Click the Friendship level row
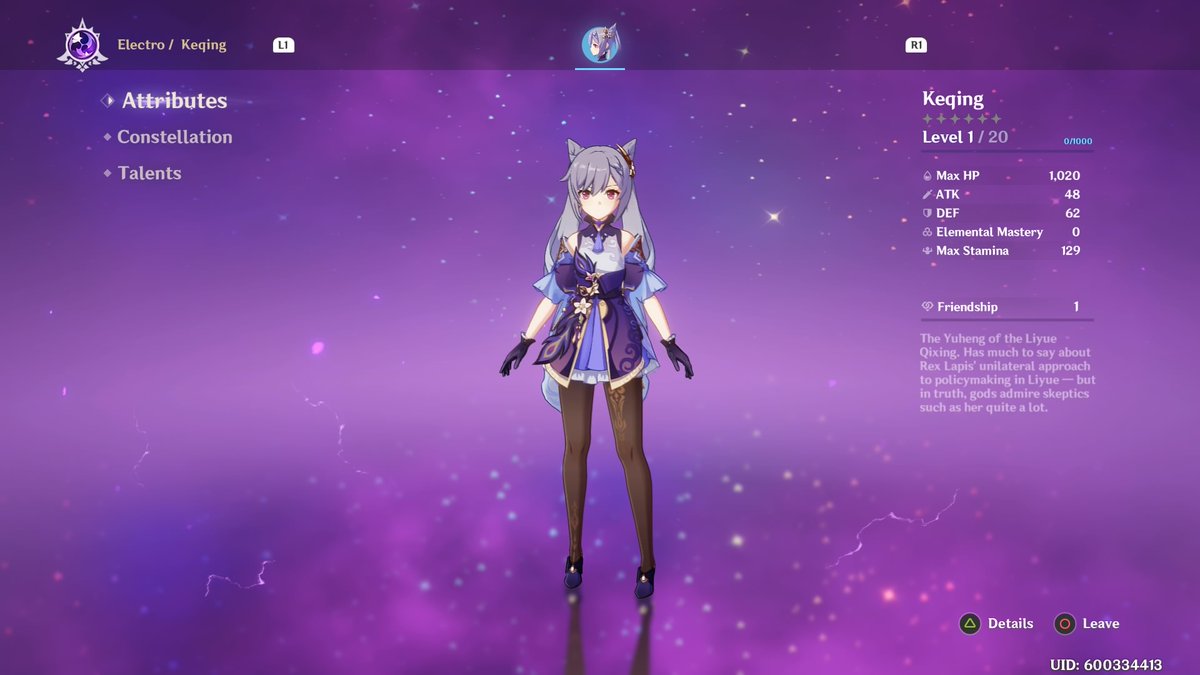 pyautogui.click(x=1007, y=307)
